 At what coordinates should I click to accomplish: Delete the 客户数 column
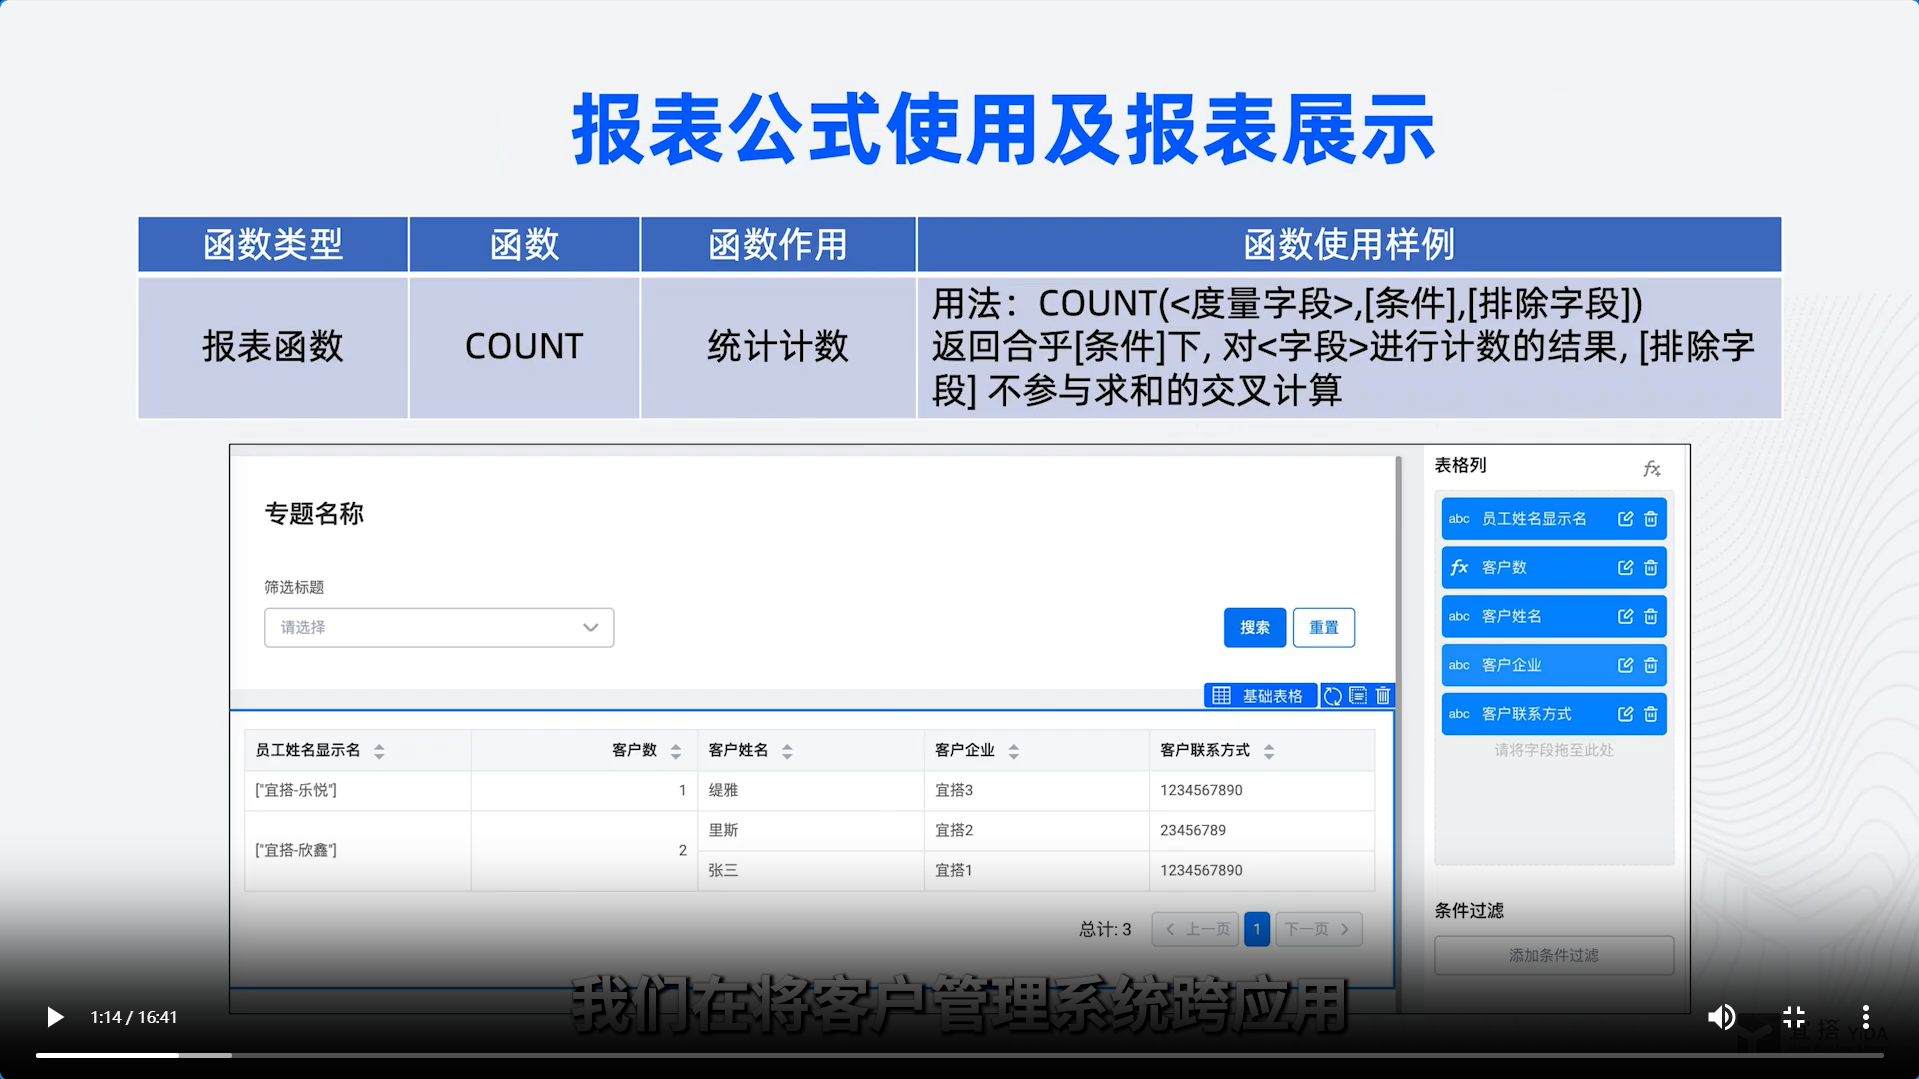point(1651,568)
